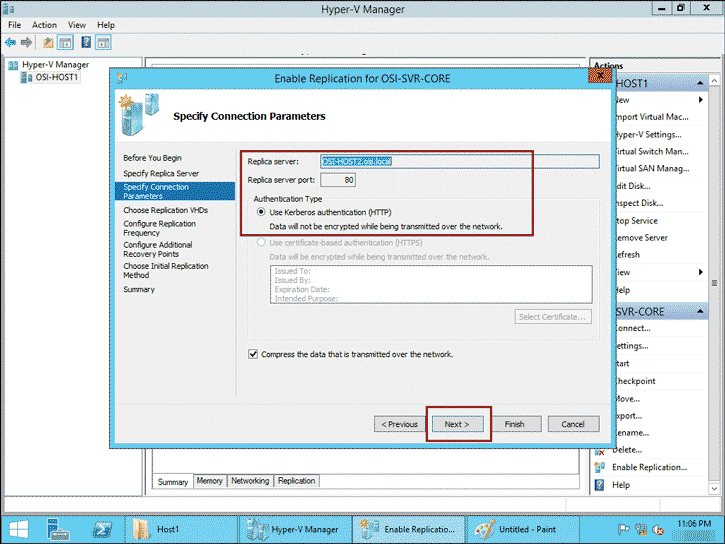Click the taskbar clock showing 11:06 PM
725x544 pixels.
pos(694,524)
